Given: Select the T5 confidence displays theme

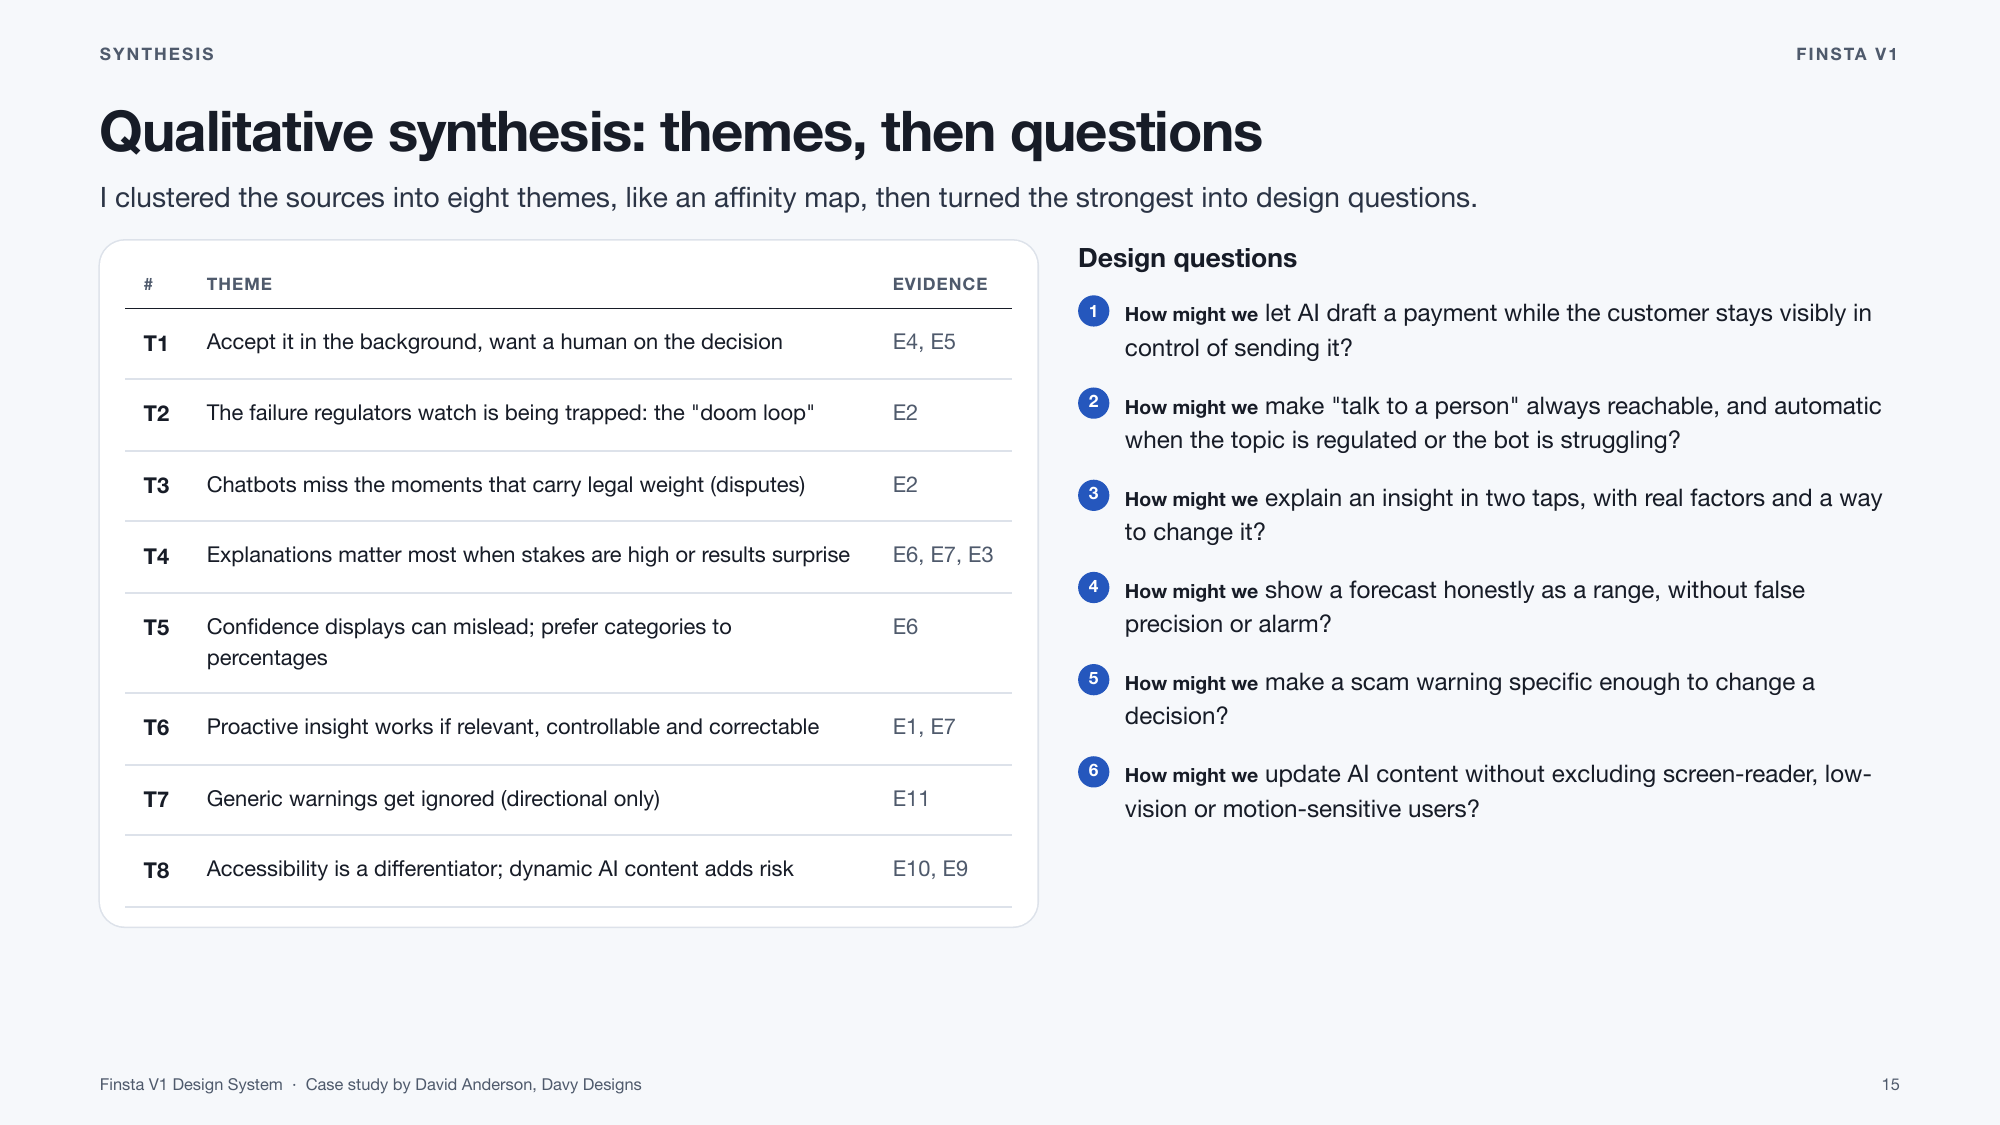Looking at the screenshot, I should pyautogui.click(x=469, y=642).
